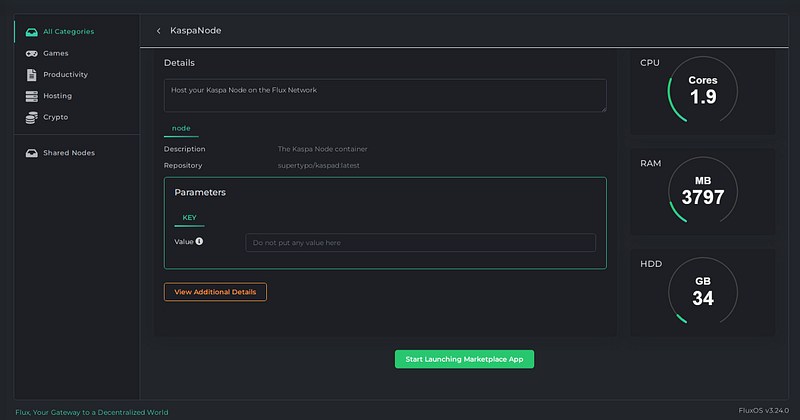Click the HDD 34 GB gauge
This screenshot has width=800, height=420.
click(x=703, y=292)
